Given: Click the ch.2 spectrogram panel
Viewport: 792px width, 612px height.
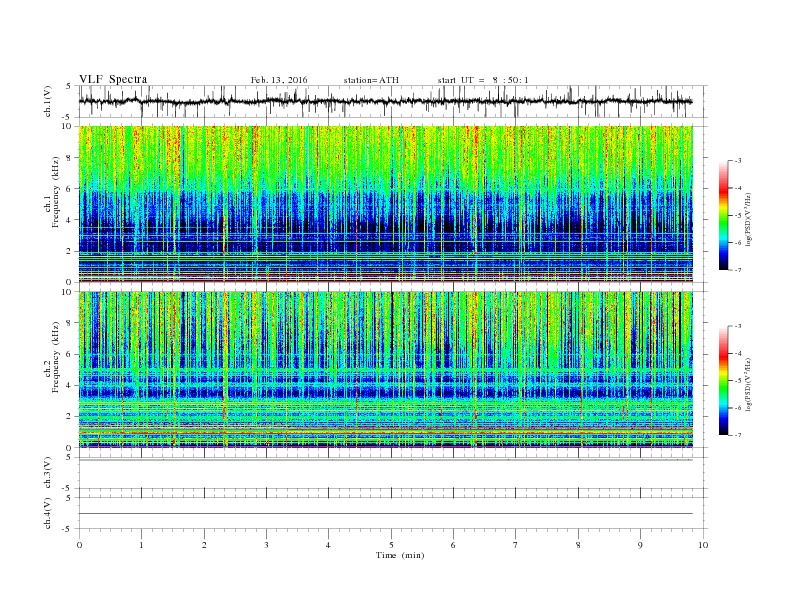Looking at the screenshot, I should pos(386,370).
